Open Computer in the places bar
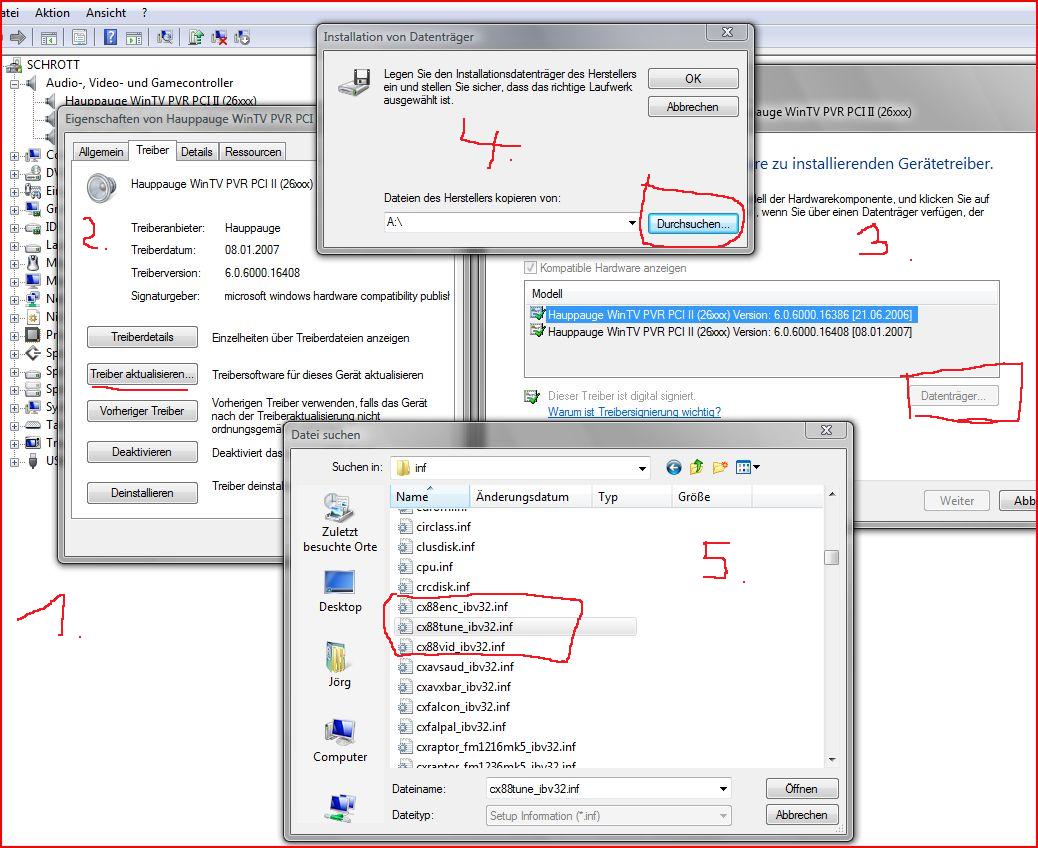1038x848 pixels. [x=340, y=741]
